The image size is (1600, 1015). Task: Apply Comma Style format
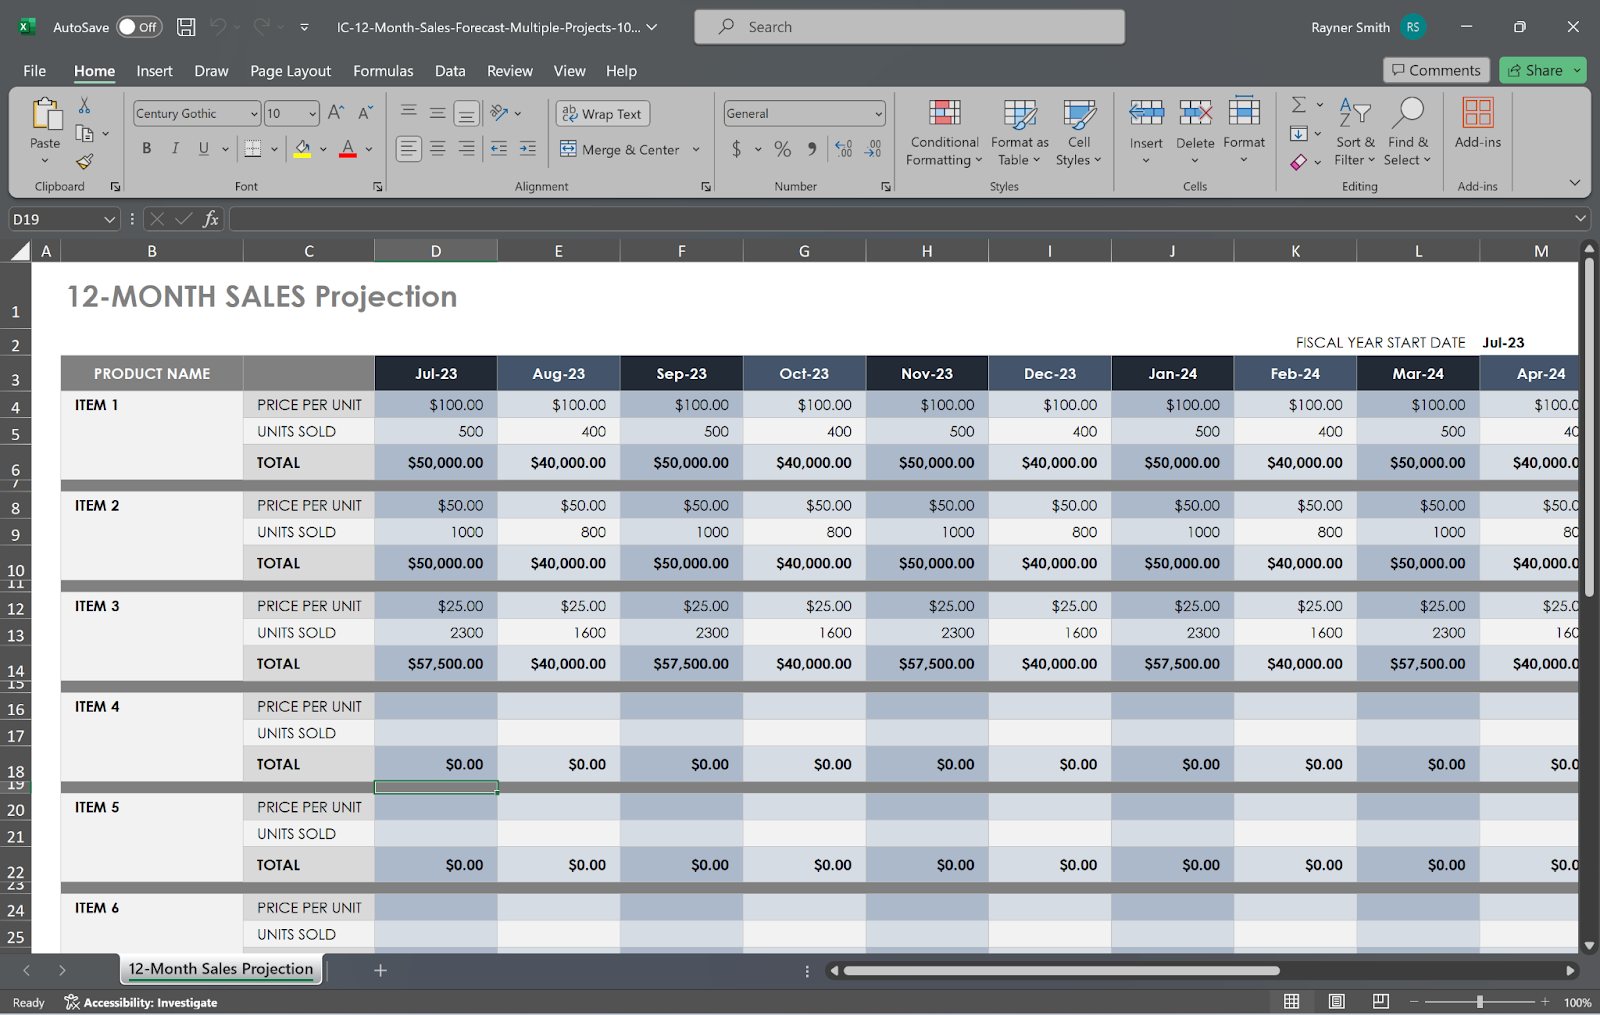click(811, 149)
